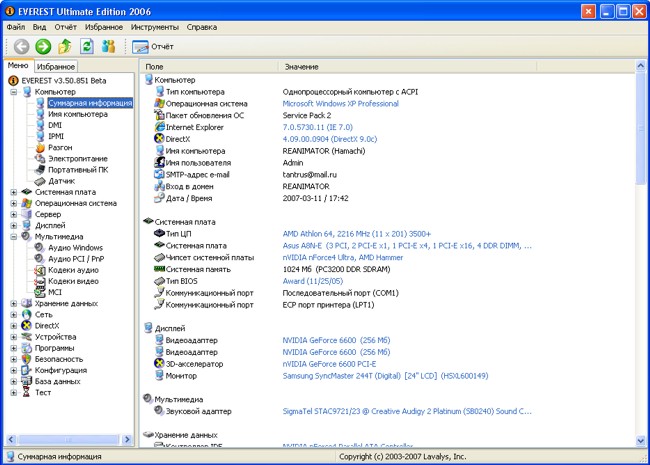Click the REANIMATOR (Hamachi) value

coord(324,151)
